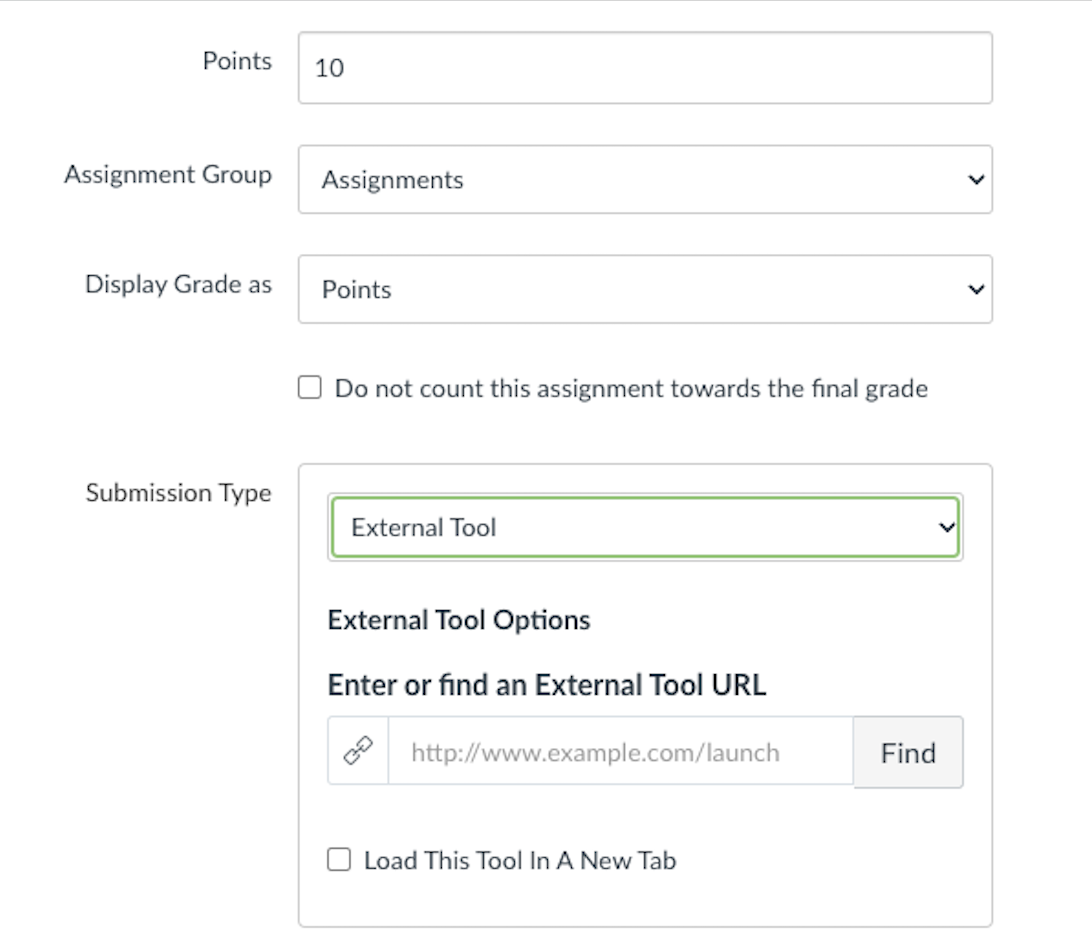Focus the External Tool URL input field

620,752
